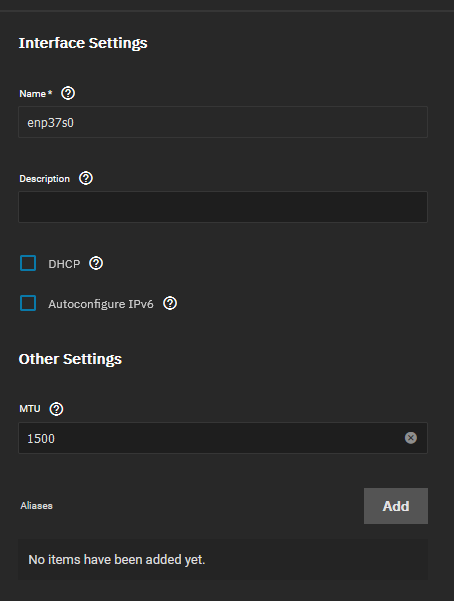
Task: Click the MTU field label
Action: pos(30,409)
